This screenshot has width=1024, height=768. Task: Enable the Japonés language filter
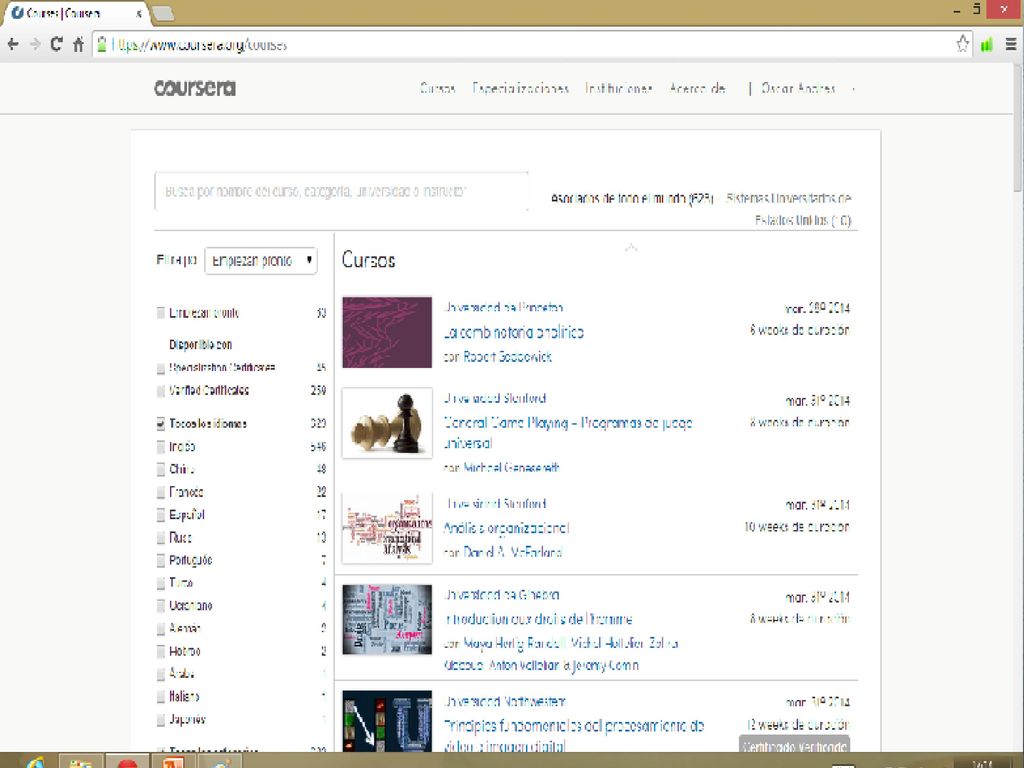click(161, 720)
